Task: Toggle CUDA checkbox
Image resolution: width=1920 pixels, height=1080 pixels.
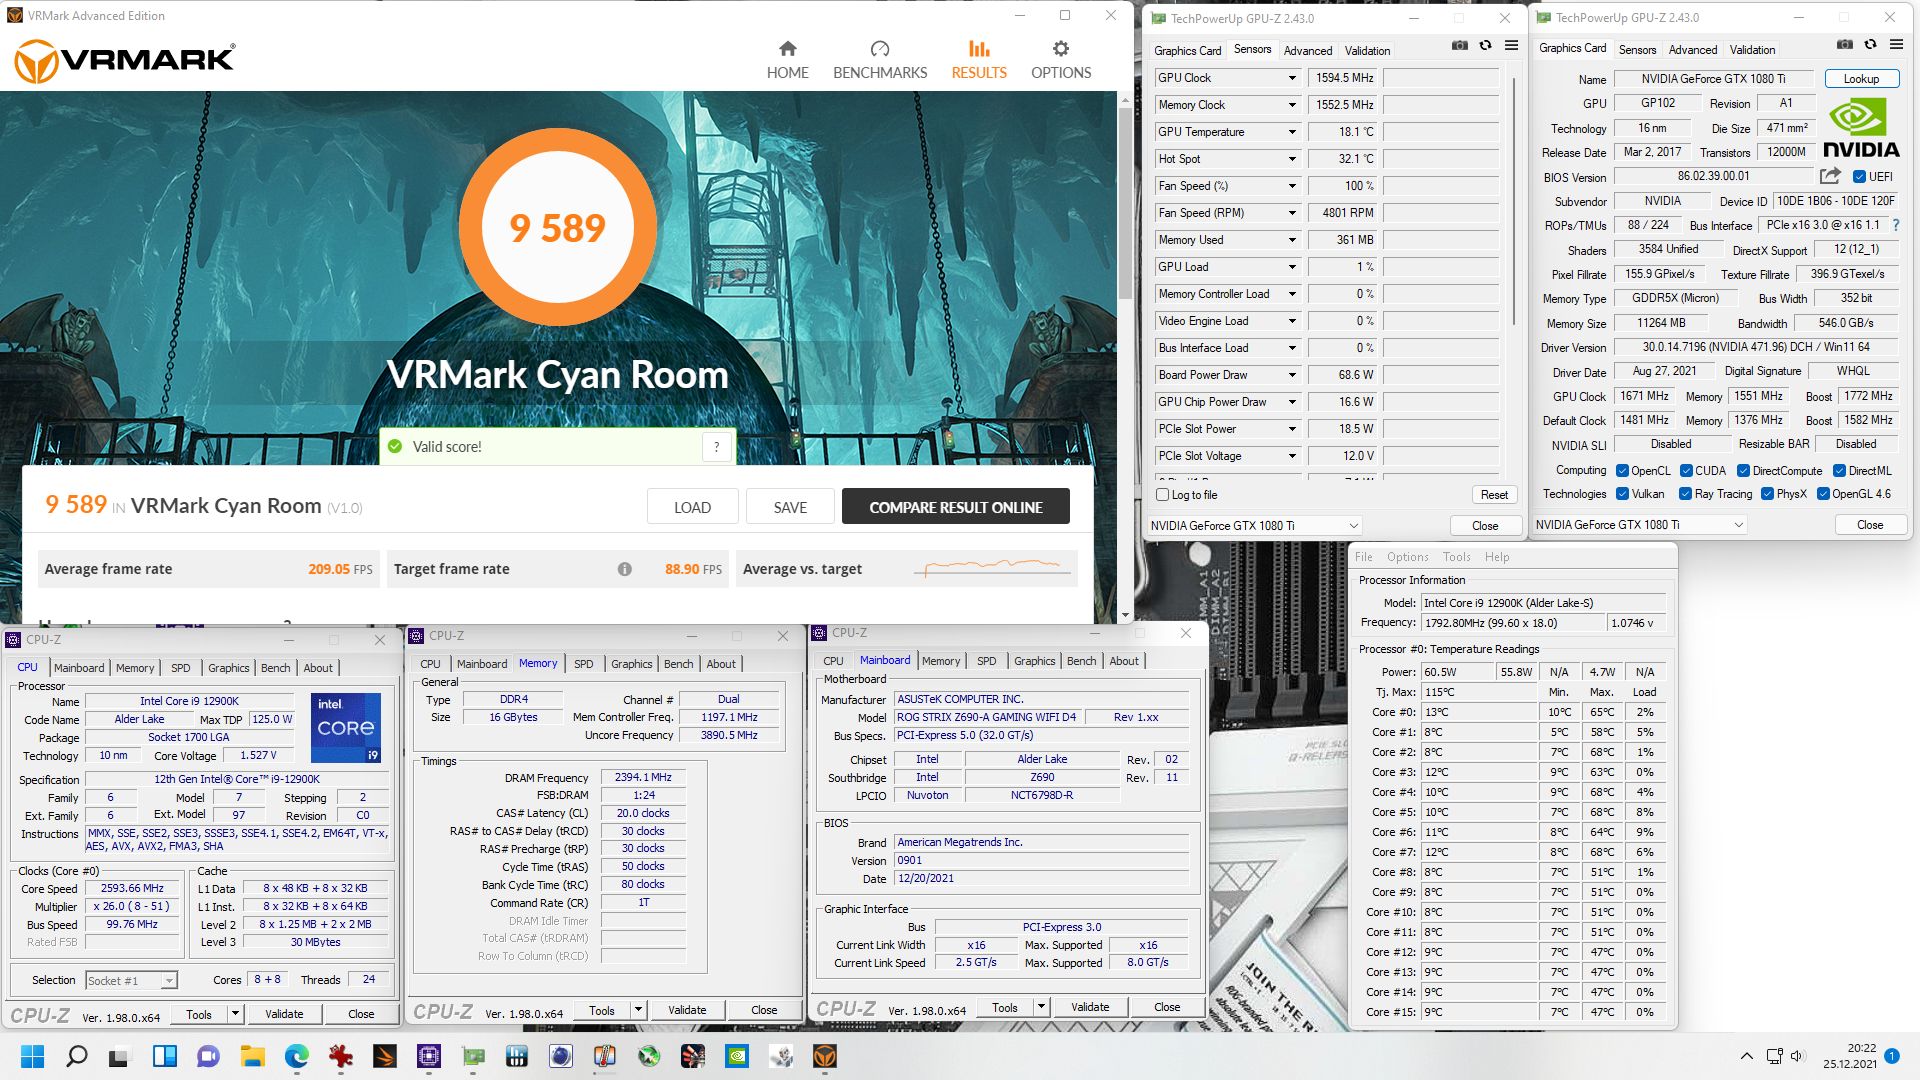Action: point(1686,471)
